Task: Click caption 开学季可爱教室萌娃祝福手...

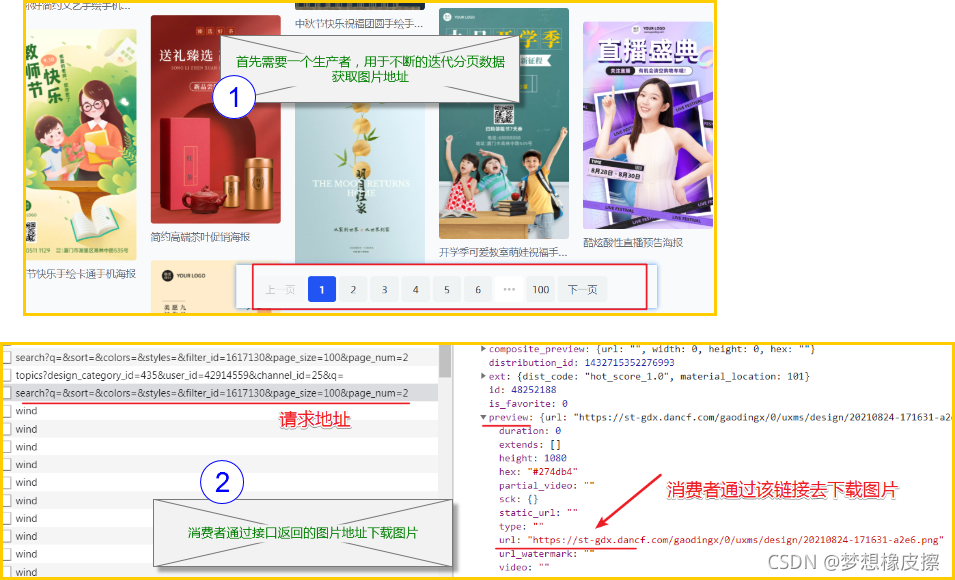Action: (x=503, y=252)
